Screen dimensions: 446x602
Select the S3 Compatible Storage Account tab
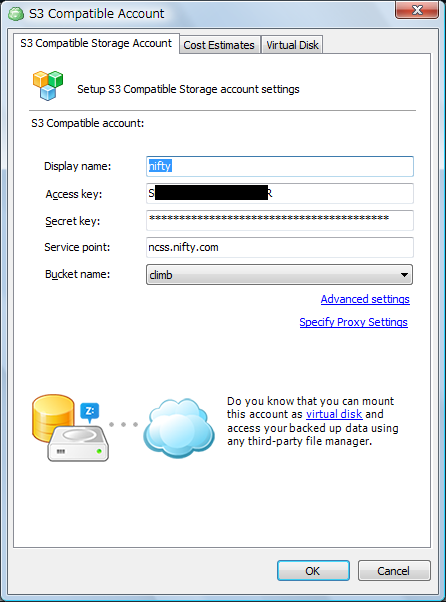coord(96,43)
